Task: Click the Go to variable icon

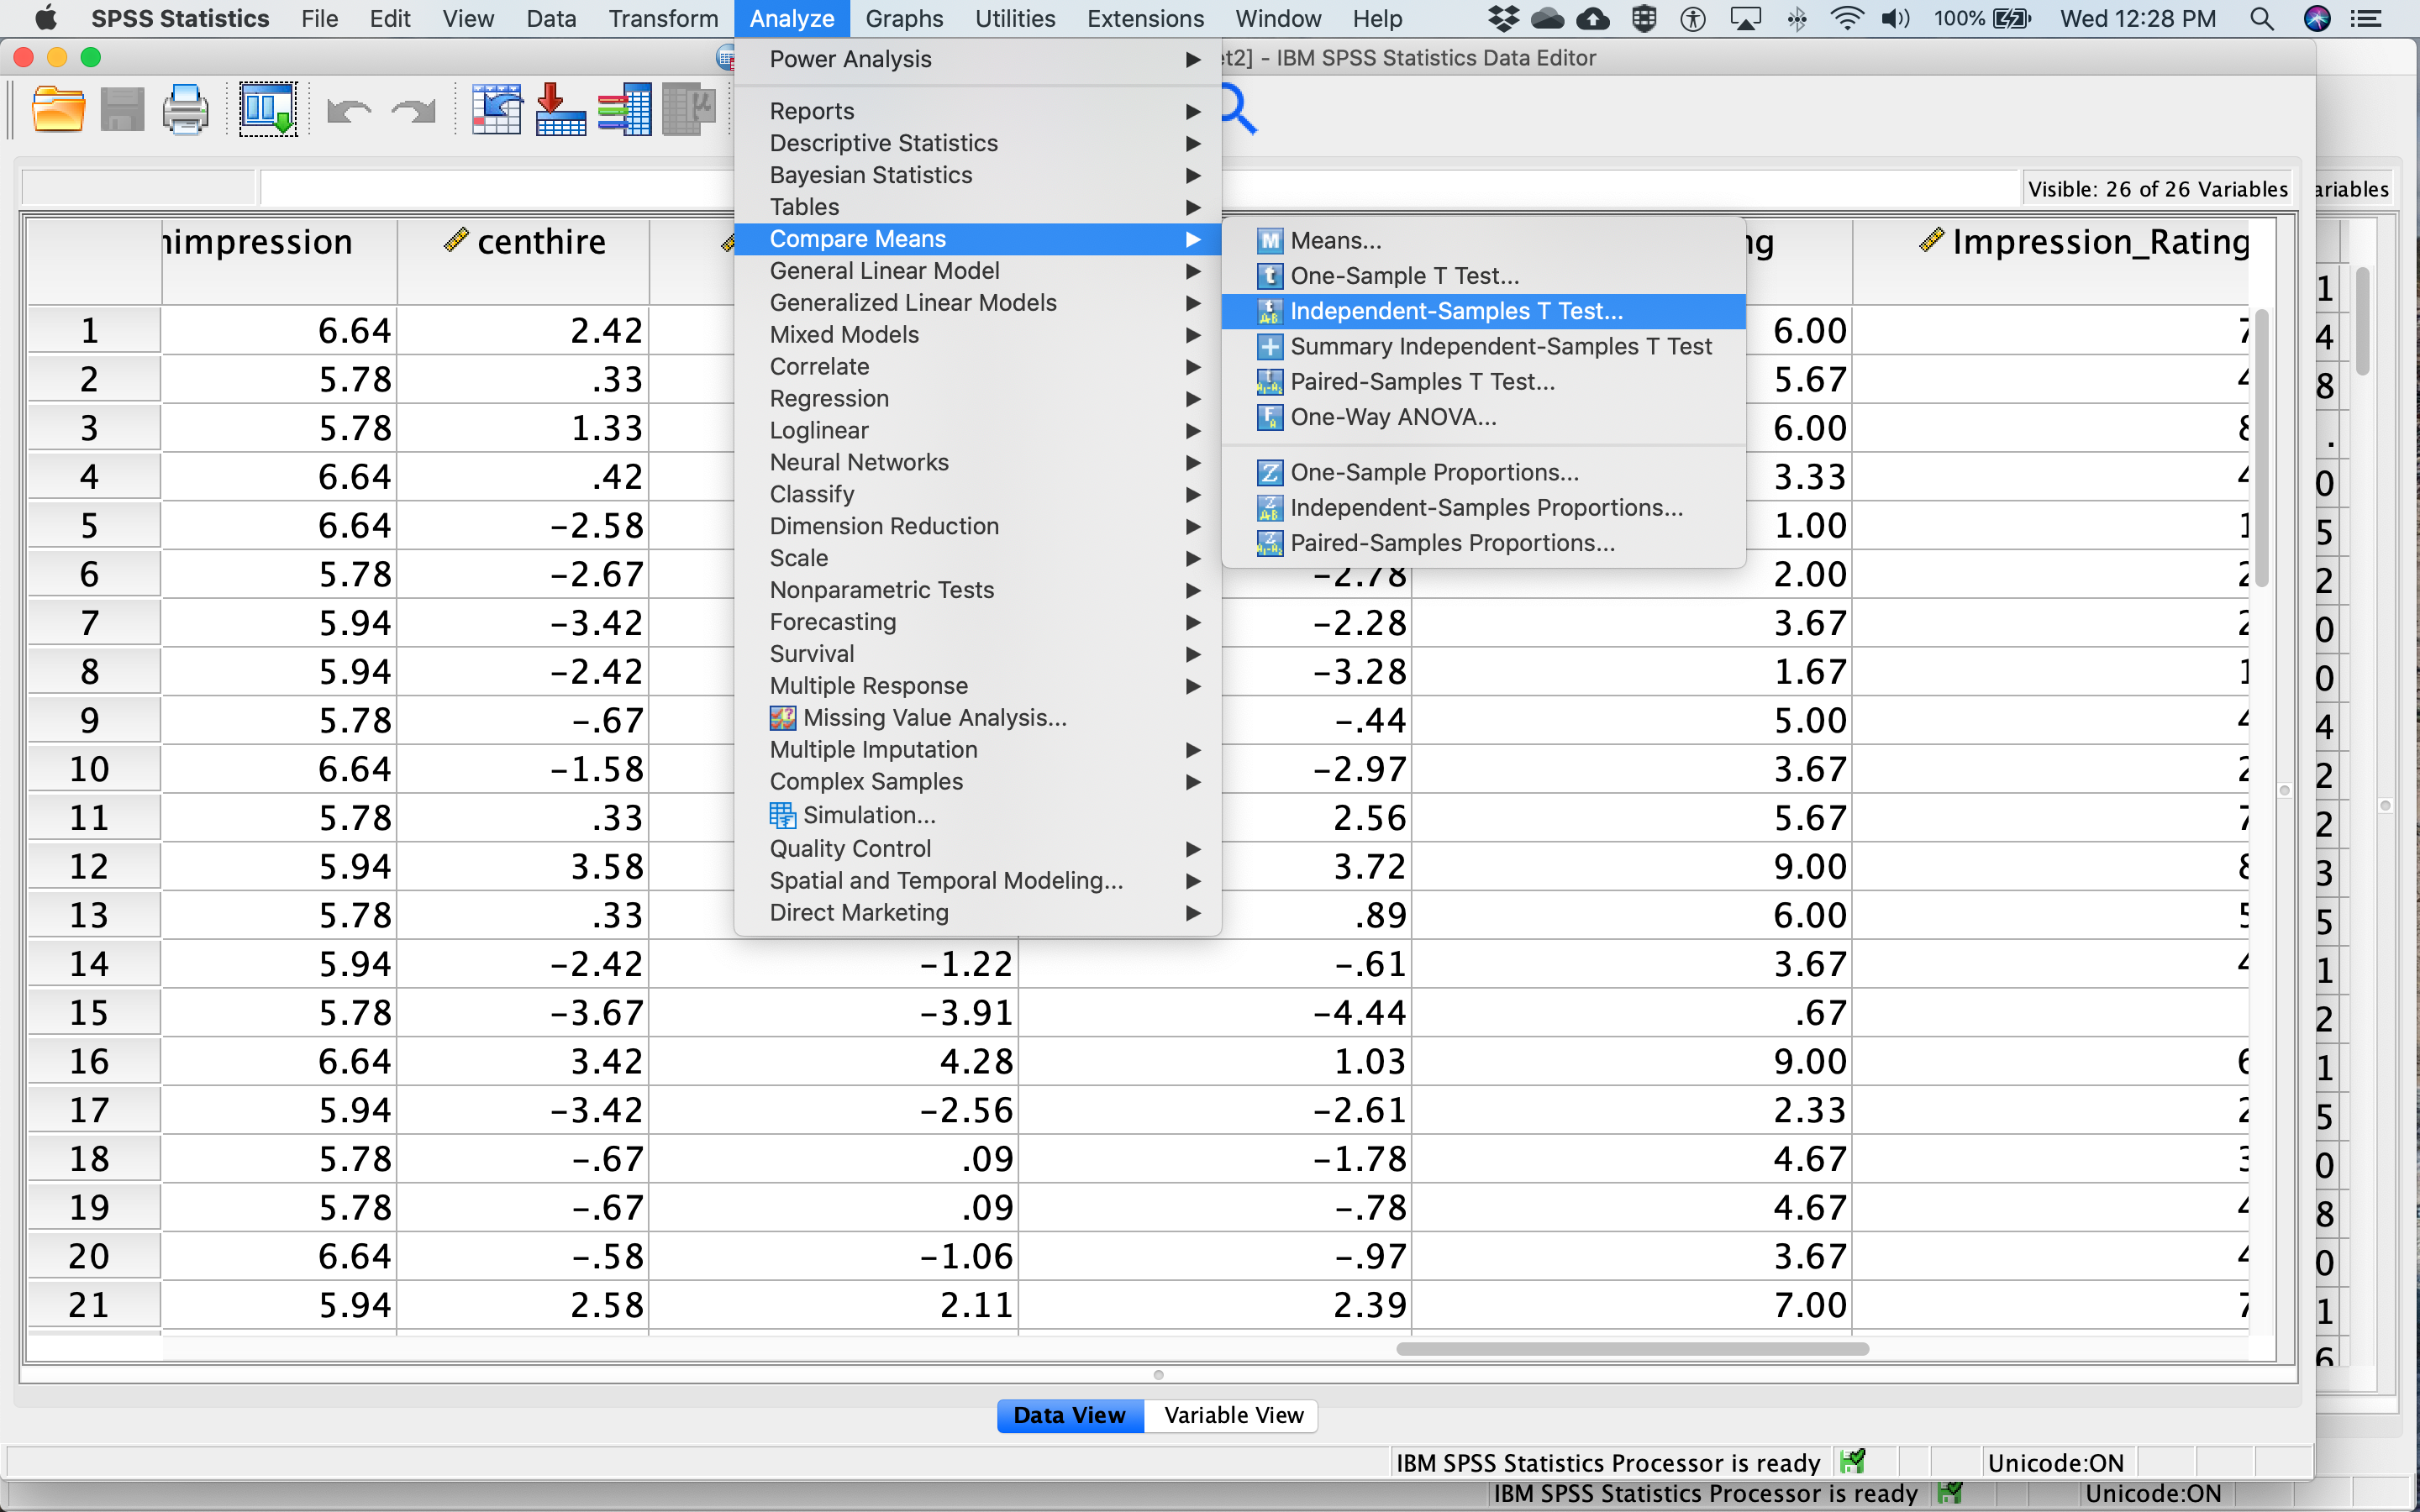Action: pos(561,109)
